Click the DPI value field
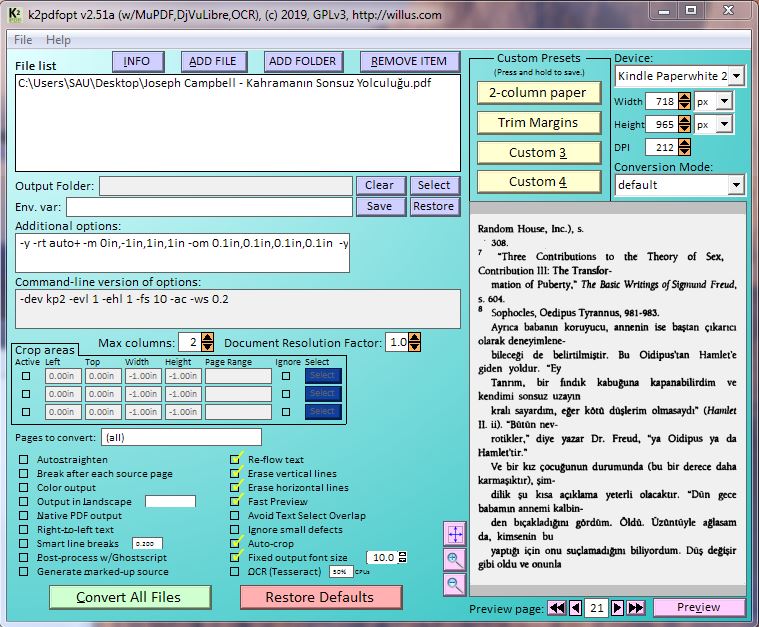The image size is (759, 627). (x=662, y=147)
